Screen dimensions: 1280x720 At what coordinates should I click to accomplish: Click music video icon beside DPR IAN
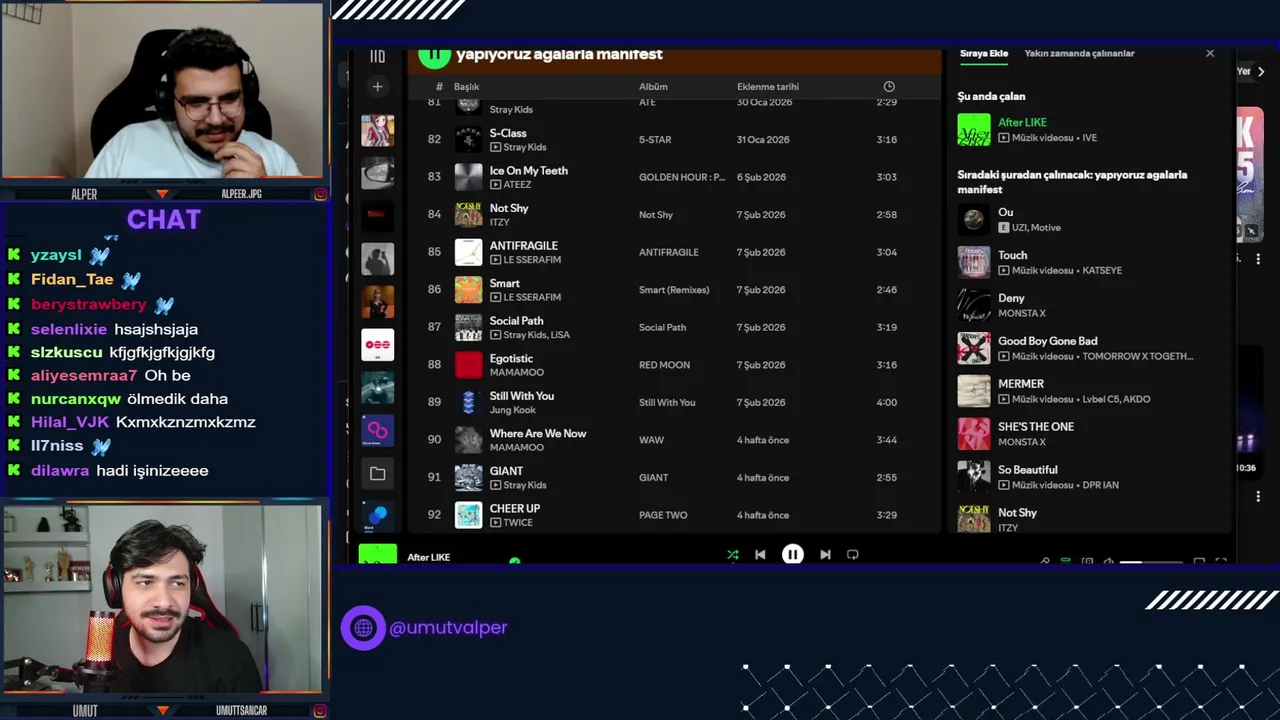pos(1004,485)
